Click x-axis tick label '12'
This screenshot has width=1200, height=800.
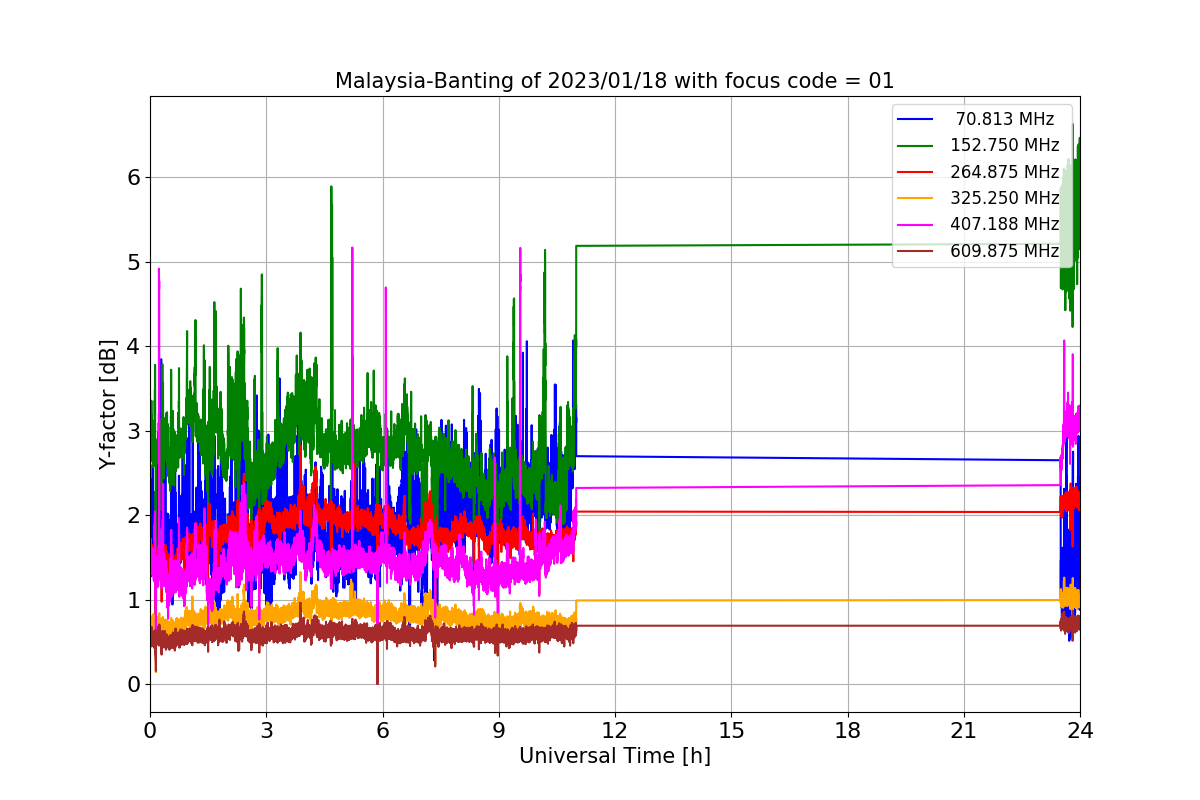click(x=615, y=730)
